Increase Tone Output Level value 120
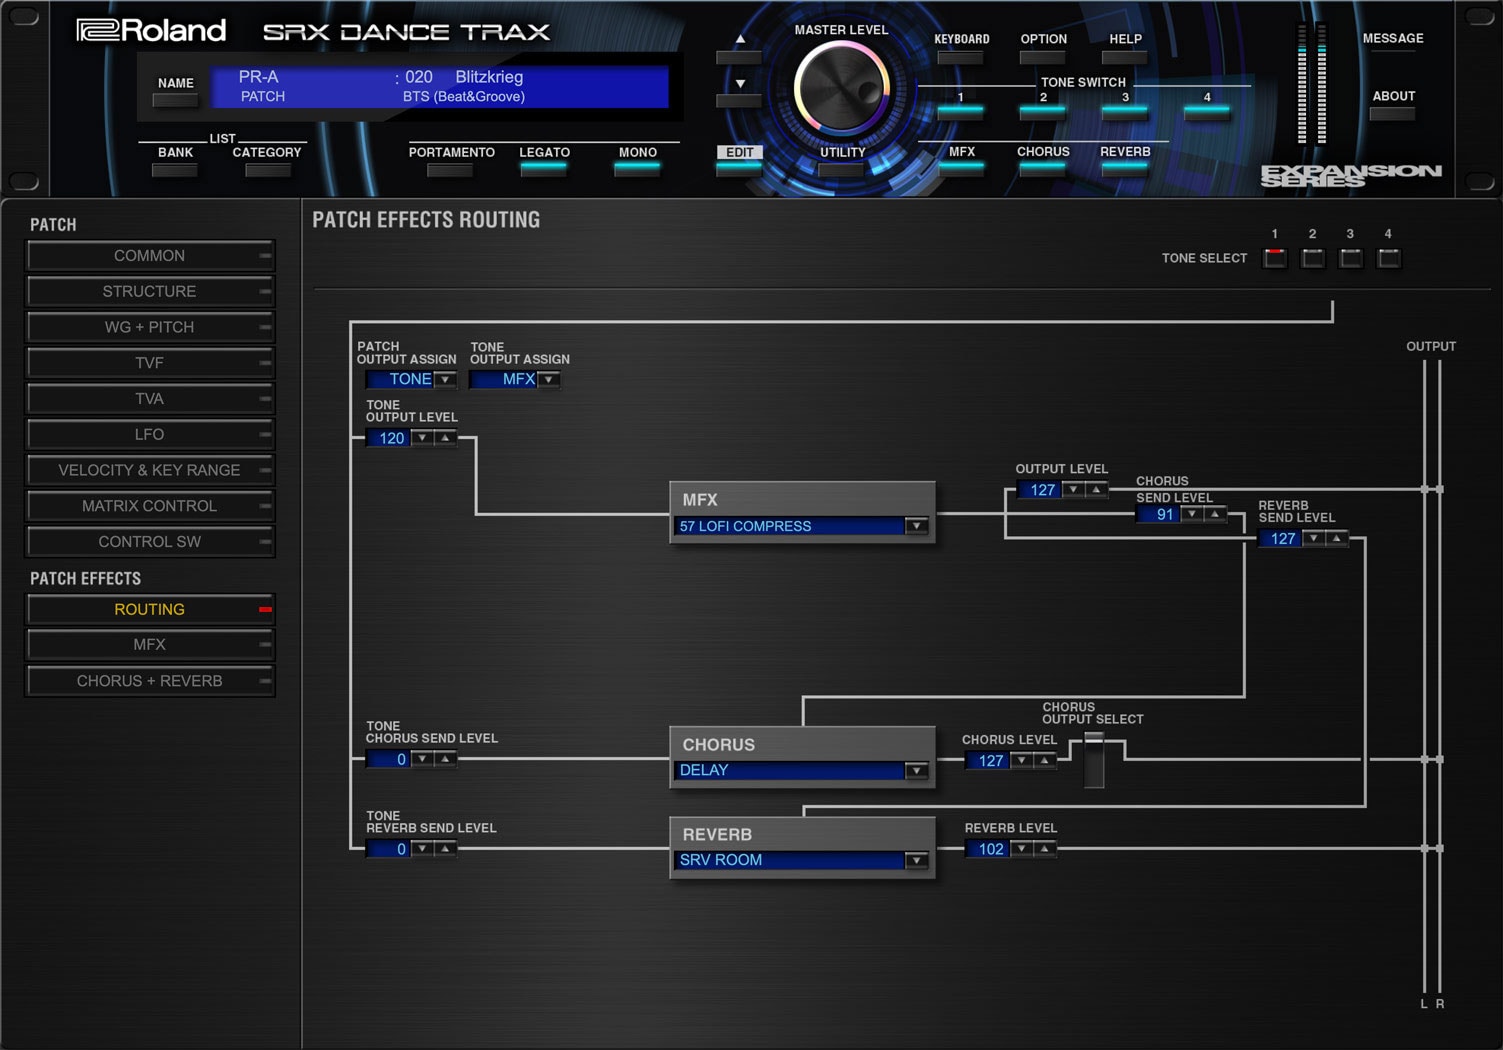1503x1050 pixels. point(445,438)
